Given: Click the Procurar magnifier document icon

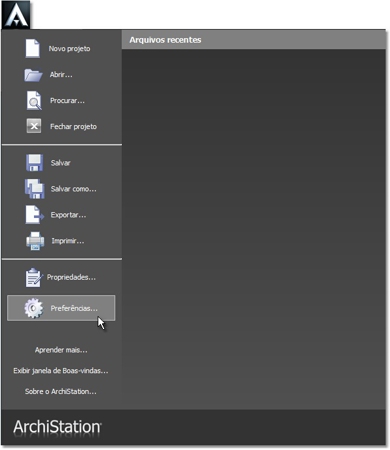Looking at the screenshot, I should [34, 100].
